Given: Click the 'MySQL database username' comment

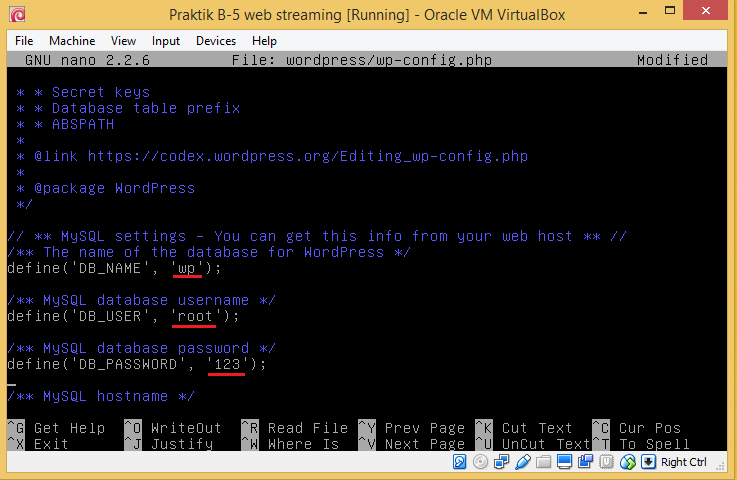Looking at the screenshot, I should click(141, 300).
